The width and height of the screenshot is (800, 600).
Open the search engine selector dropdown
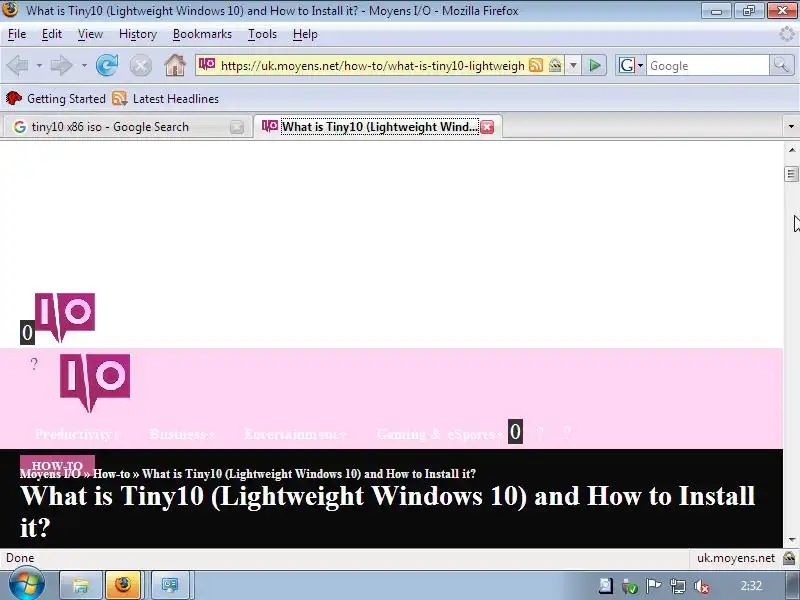[x=631, y=65]
